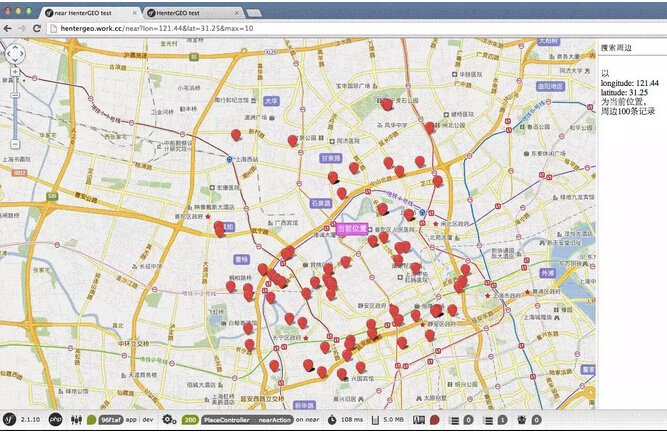Open the bug exceptions icon in toolbar
This screenshot has width=667, height=433.
click(522, 420)
